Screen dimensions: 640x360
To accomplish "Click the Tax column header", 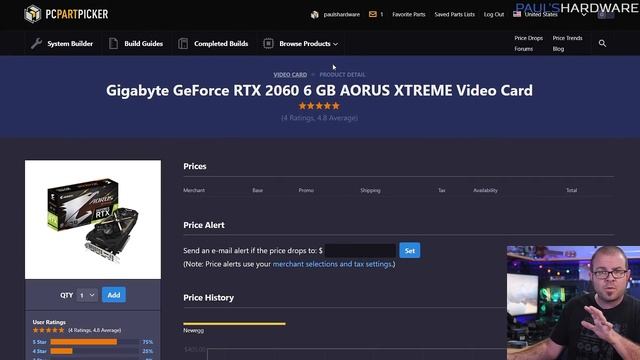I will pos(442,190).
